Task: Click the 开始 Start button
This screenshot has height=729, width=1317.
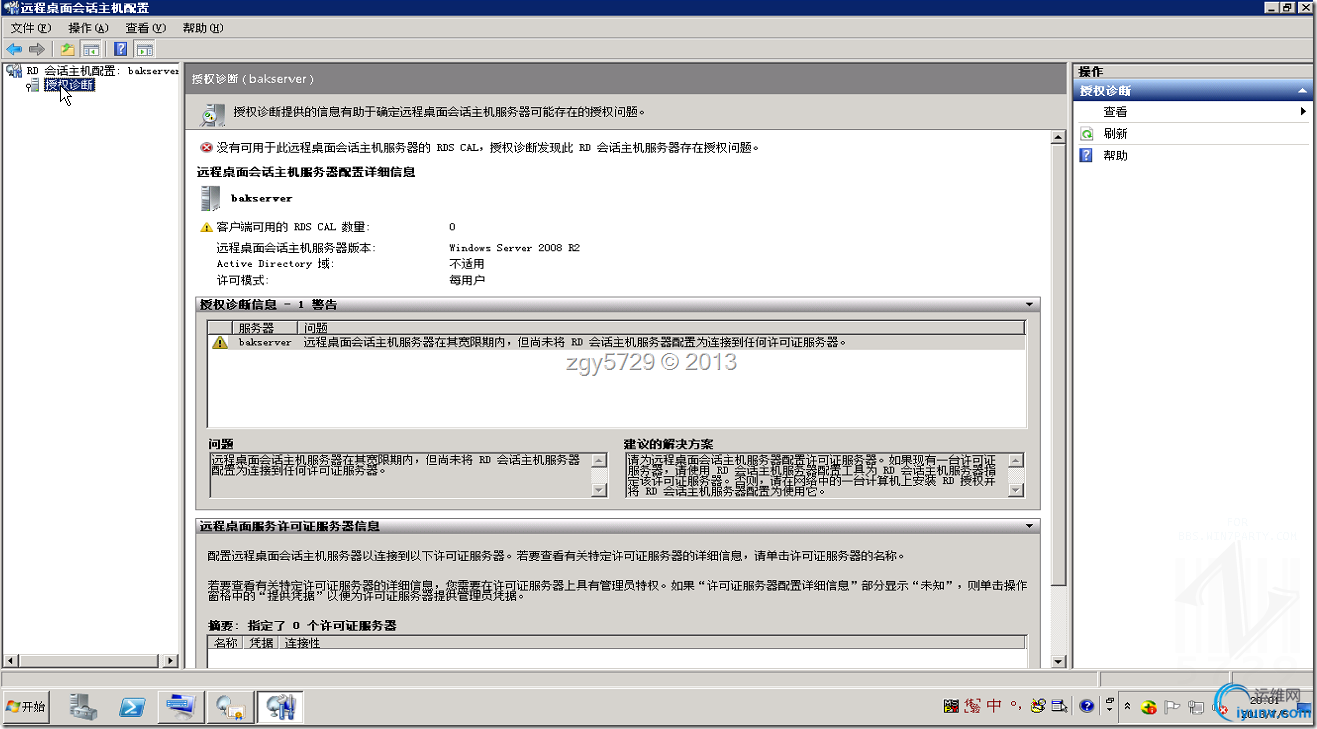Action: (x=26, y=707)
